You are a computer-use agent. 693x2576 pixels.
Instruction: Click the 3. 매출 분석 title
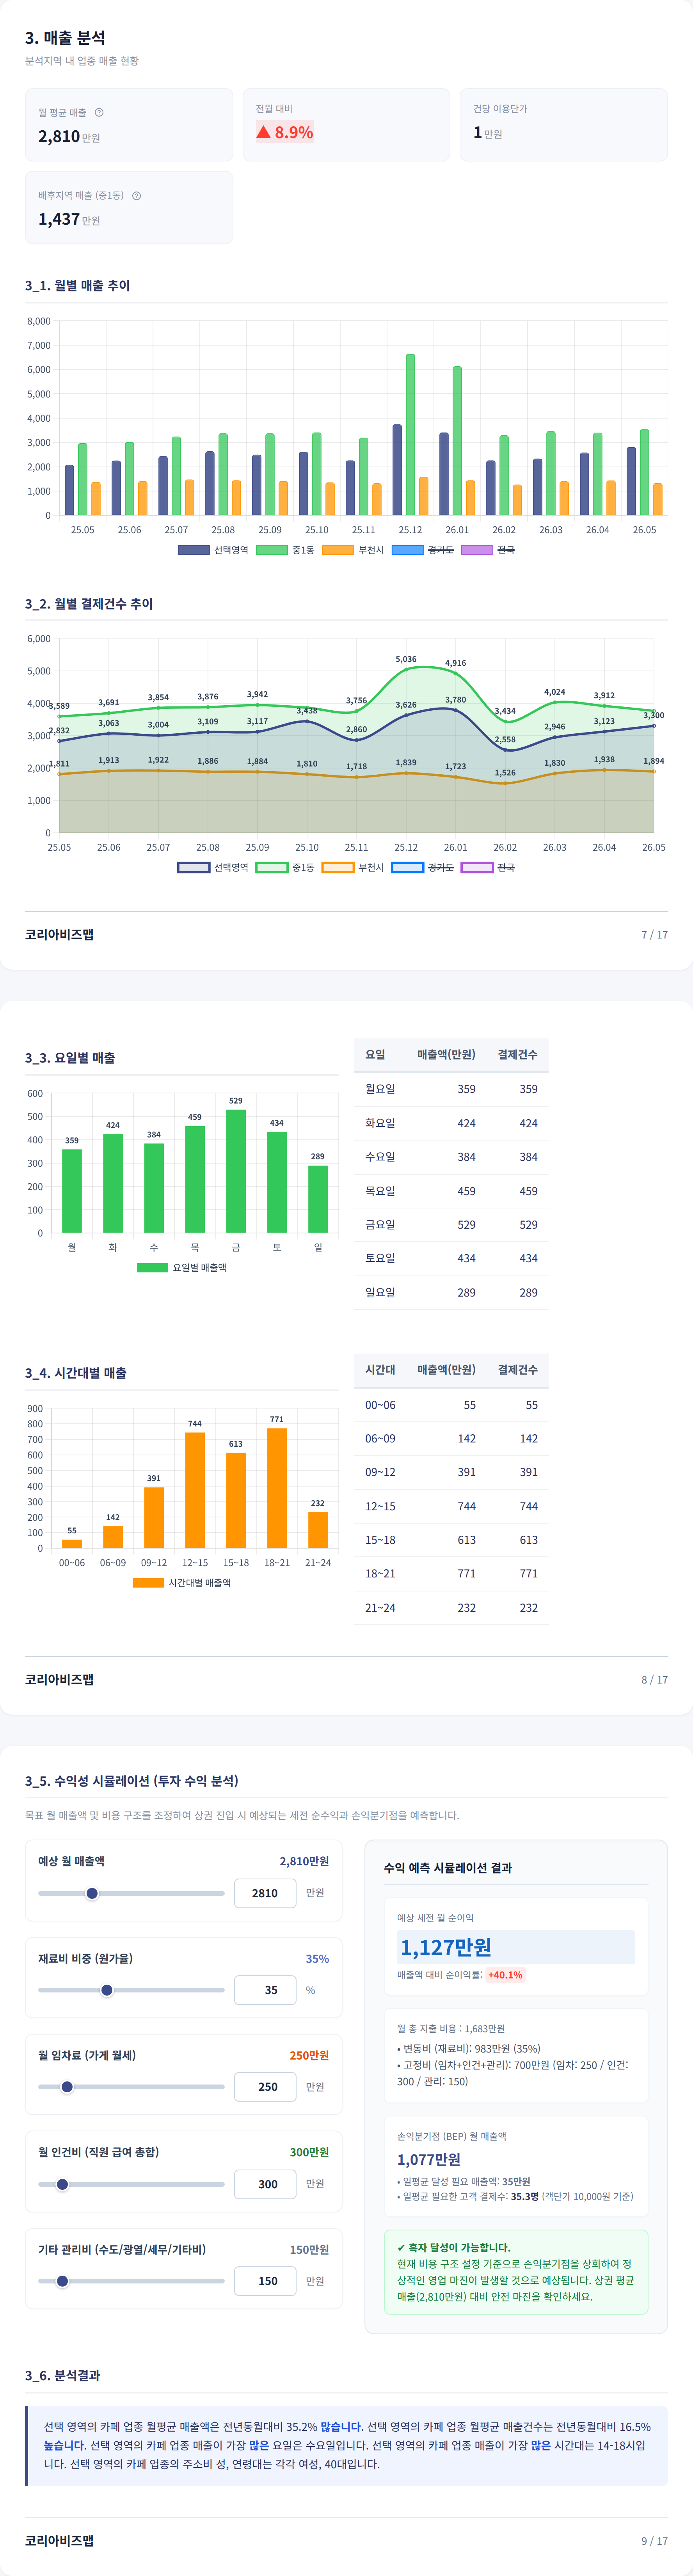[x=65, y=37]
